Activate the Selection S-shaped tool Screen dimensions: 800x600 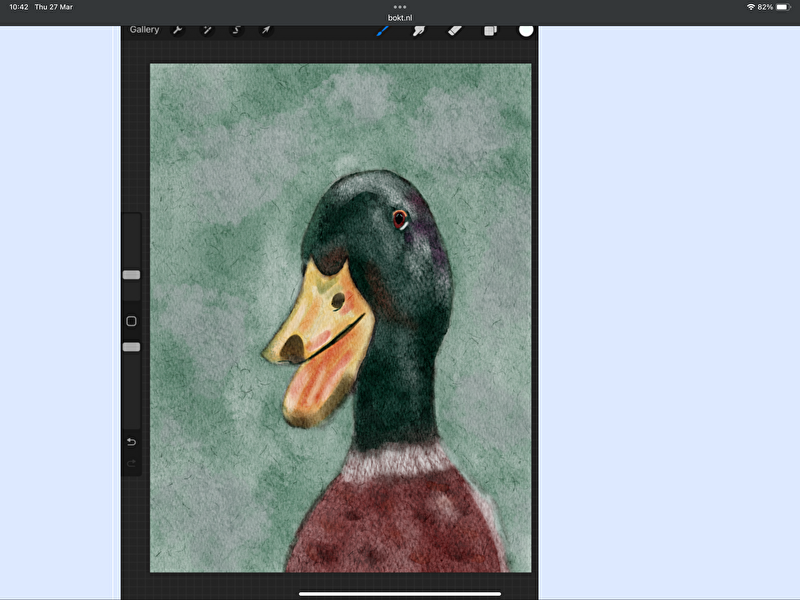(x=236, y=30)
